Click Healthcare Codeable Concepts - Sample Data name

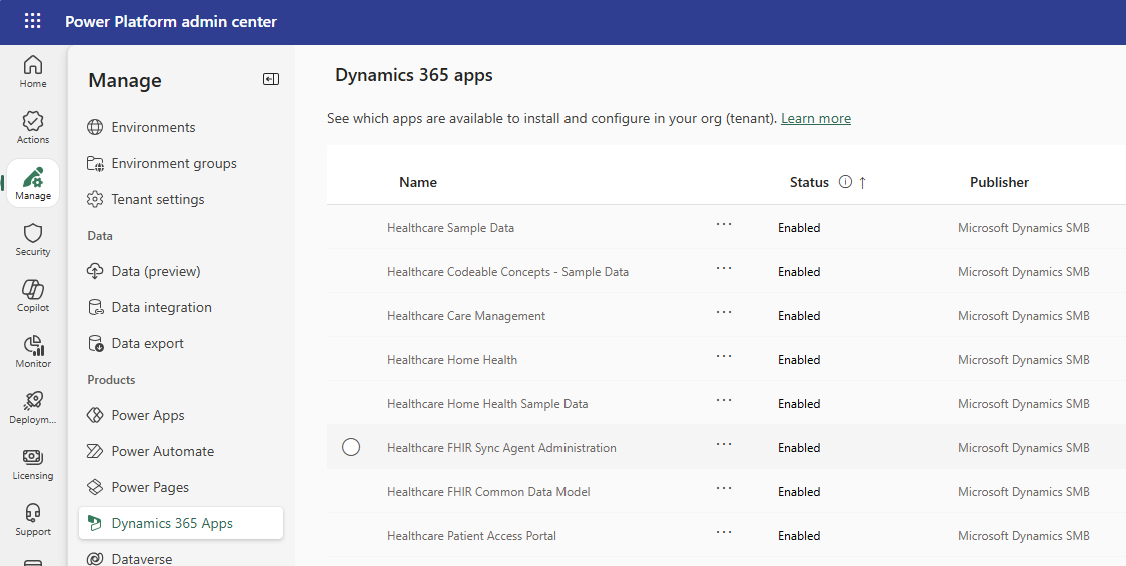click(508, 272)
